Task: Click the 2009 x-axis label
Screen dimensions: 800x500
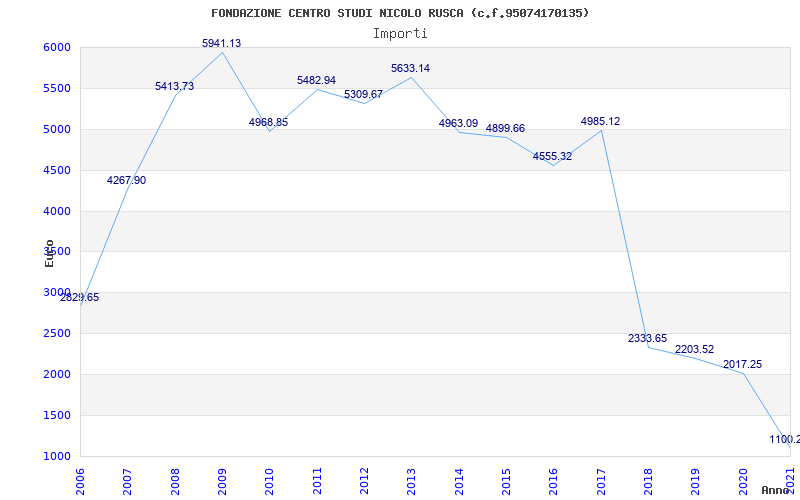Action: [222, 482]
